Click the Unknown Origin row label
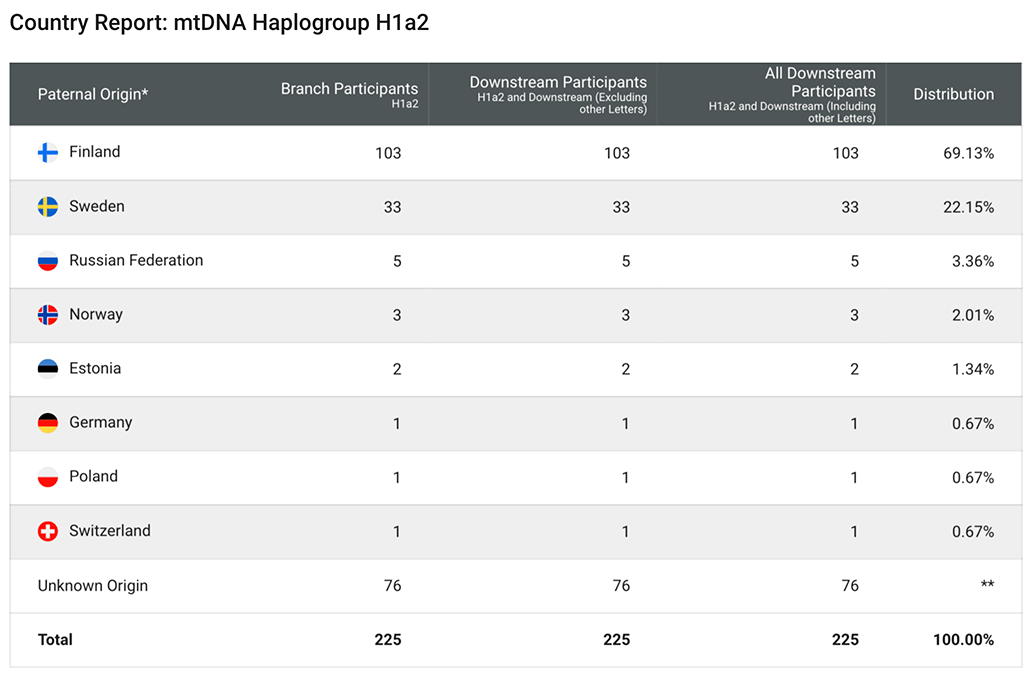This screenshot has height=682, width=1031. (x=93, y=586)
